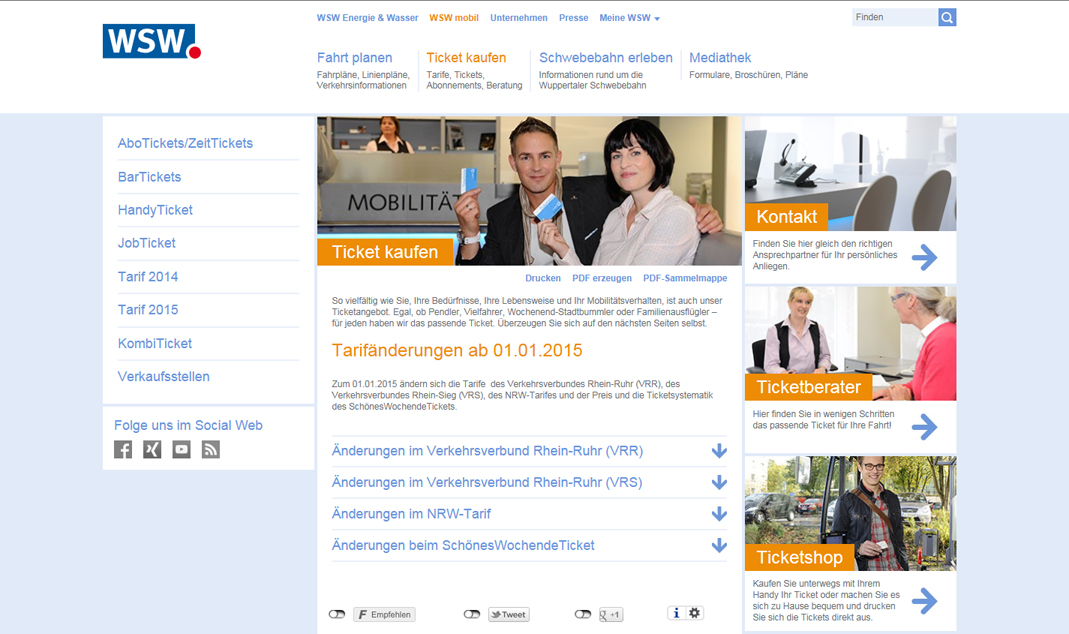Click the search magnifier button

(947, 17)
